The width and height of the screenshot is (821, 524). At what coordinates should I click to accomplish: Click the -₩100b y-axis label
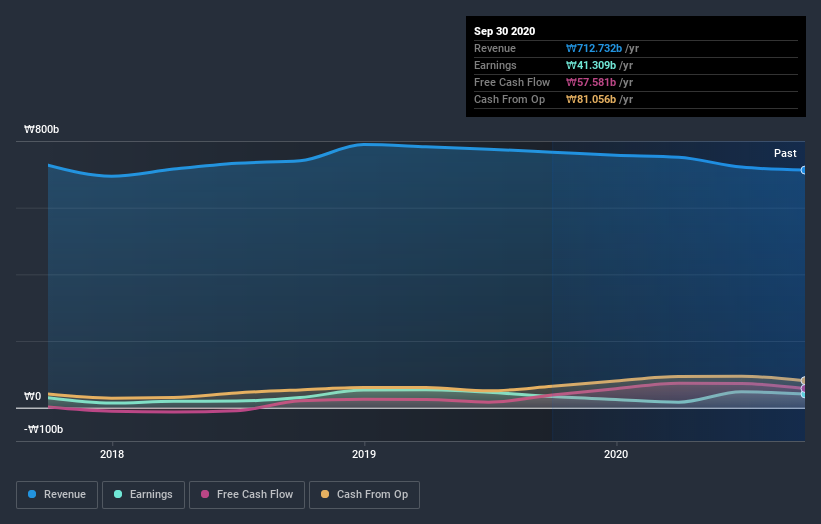[x=43, y=429]
